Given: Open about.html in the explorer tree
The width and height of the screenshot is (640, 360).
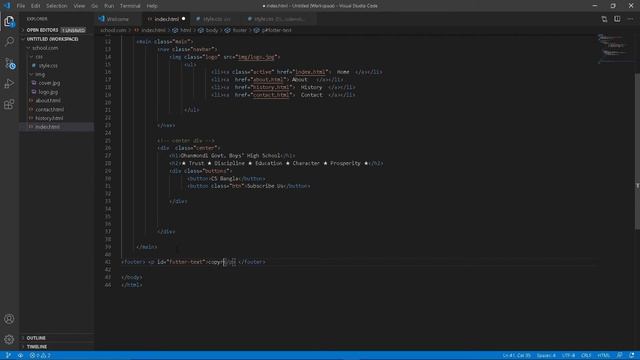Looking at the screenshot, I should 48,100.
